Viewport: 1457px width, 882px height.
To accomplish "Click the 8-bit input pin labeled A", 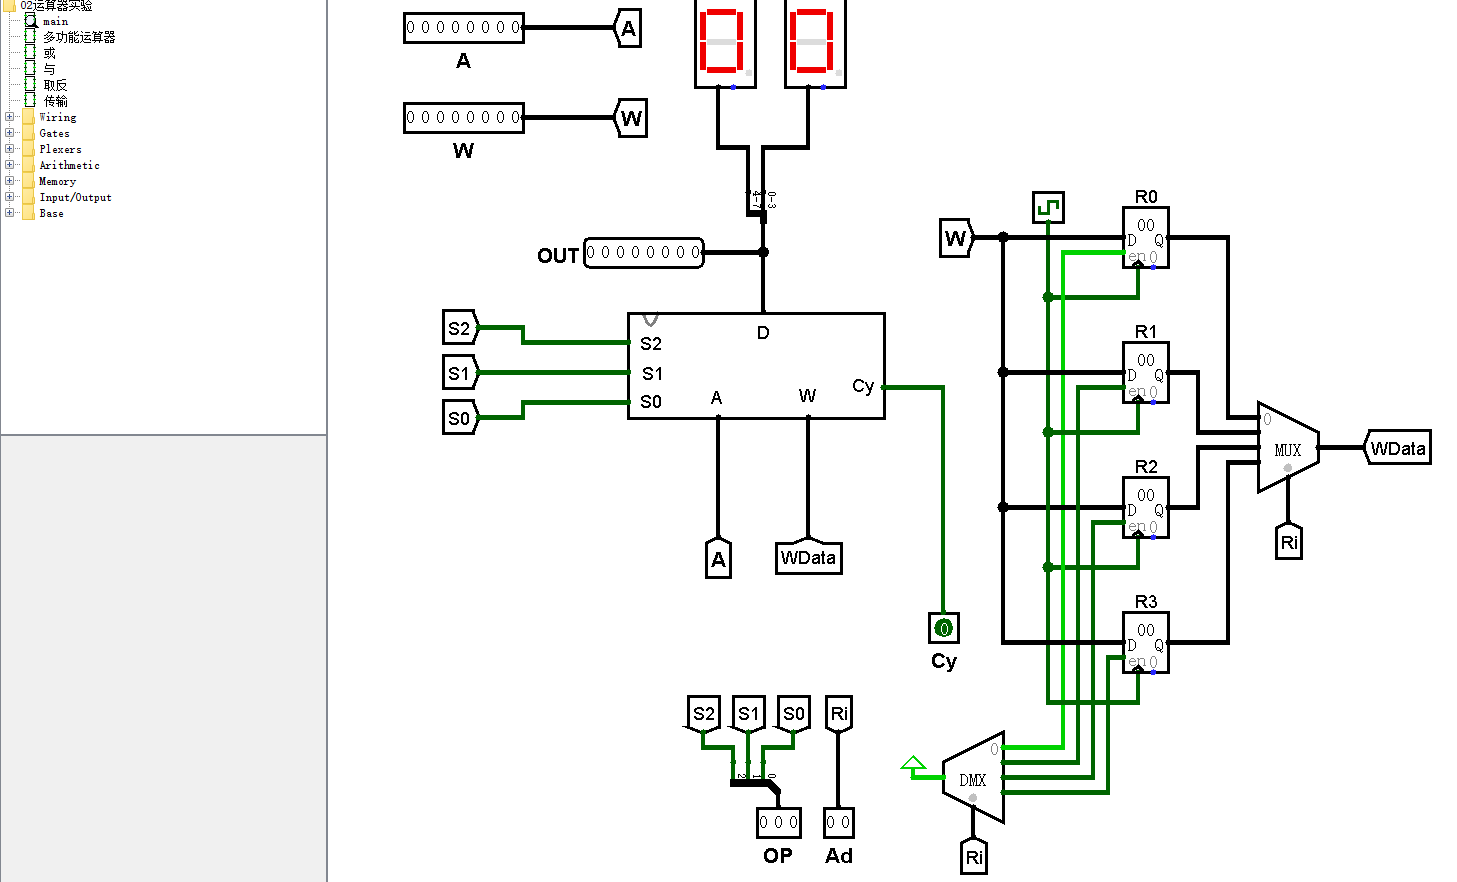I will (x=464, y=28).
